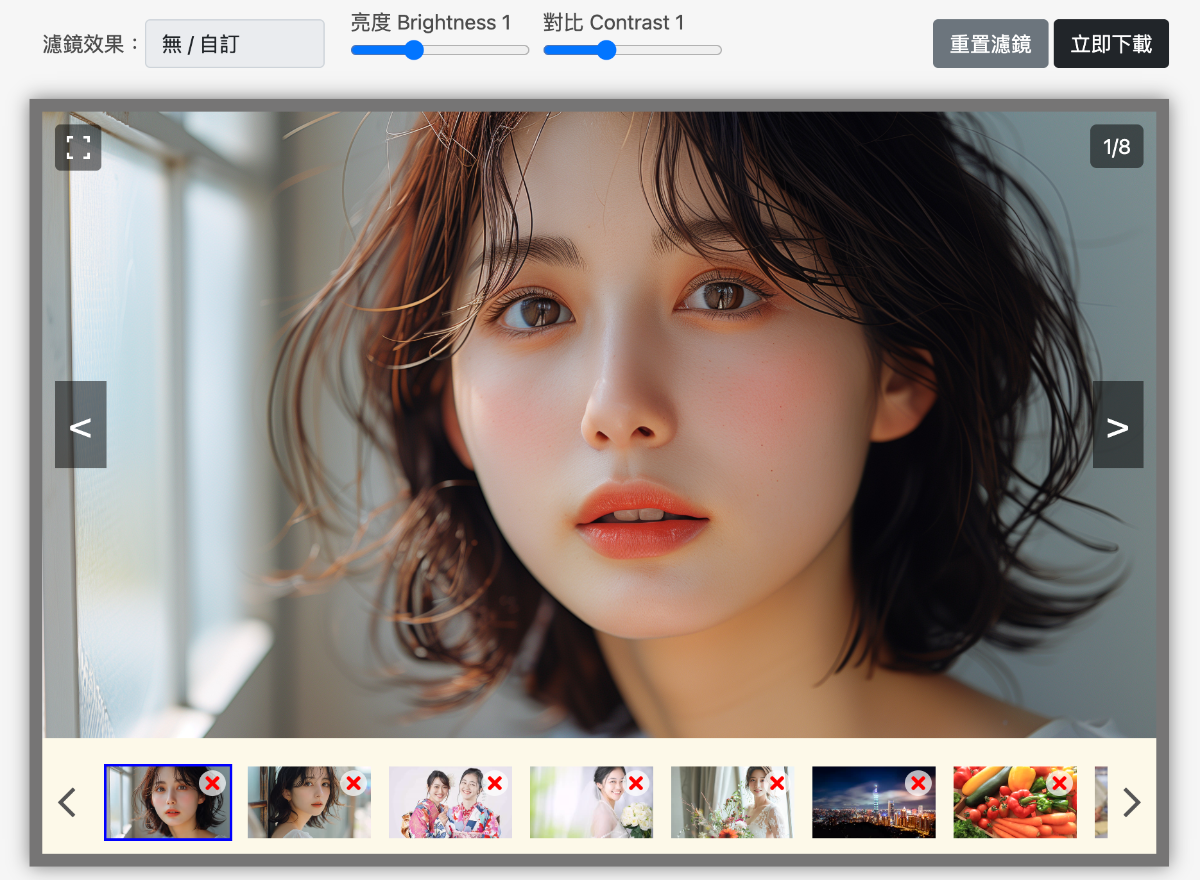This screenshot has width=1200, height=880.
Task: Delete the city night skyline thumbnail
Action: point(917,783)
